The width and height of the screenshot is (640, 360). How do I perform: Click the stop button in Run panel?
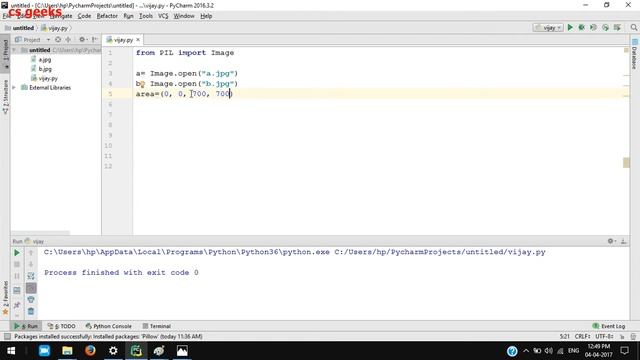17,264
